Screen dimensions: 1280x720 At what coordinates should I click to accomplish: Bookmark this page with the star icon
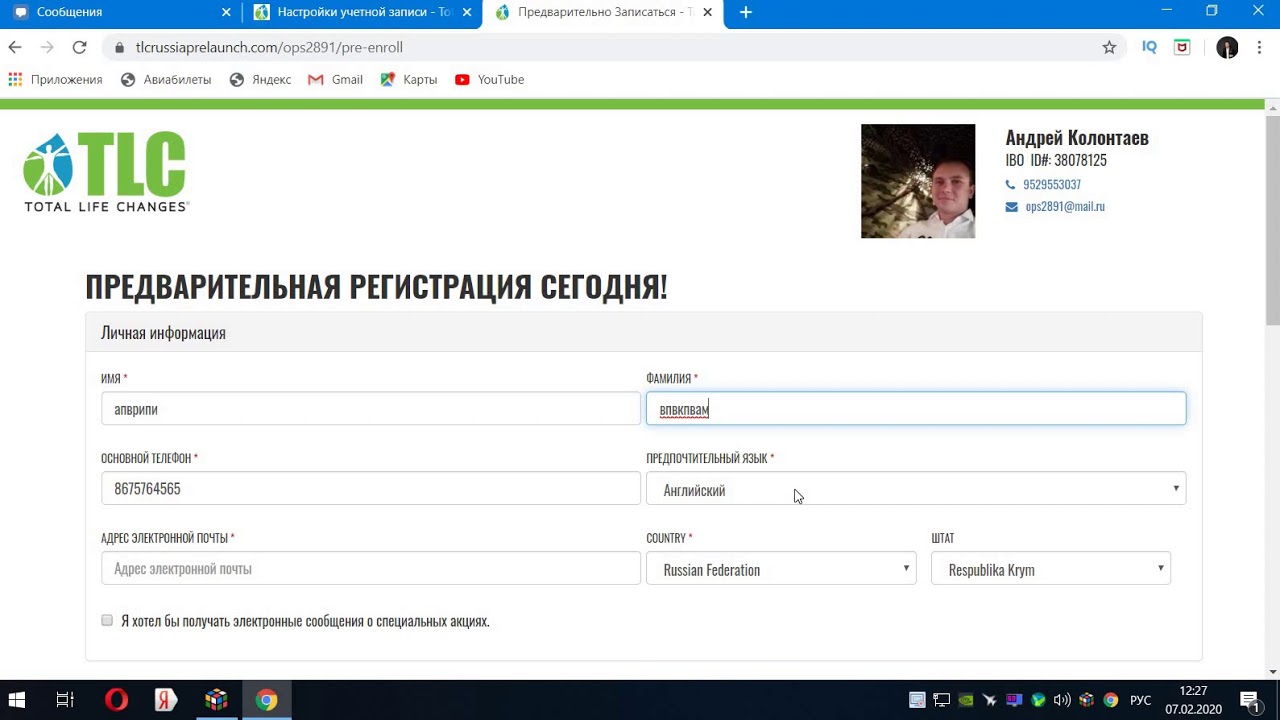(x=1109, y=47)
